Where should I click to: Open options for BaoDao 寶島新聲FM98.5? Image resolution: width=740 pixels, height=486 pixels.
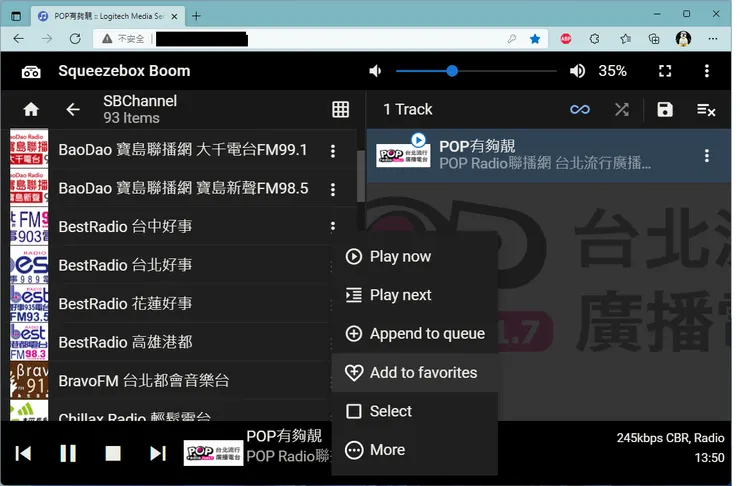(333, 189)
